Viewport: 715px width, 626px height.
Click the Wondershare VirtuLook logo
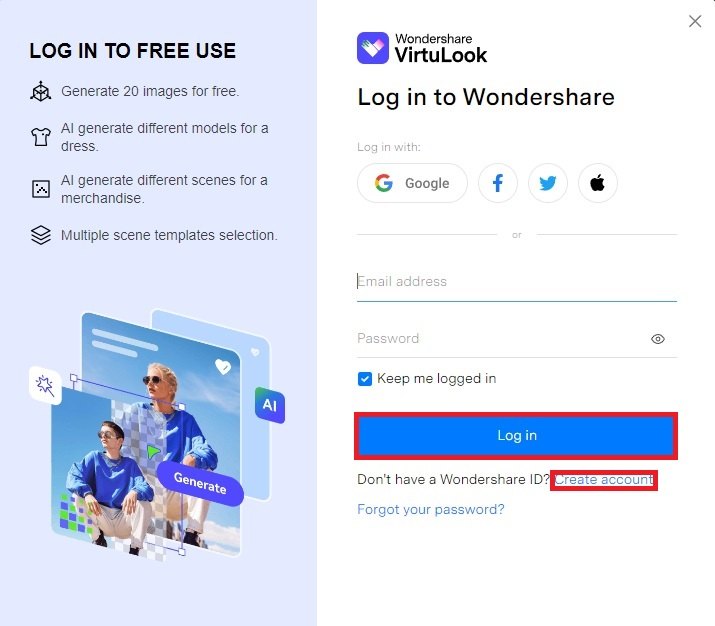[422, 48]
